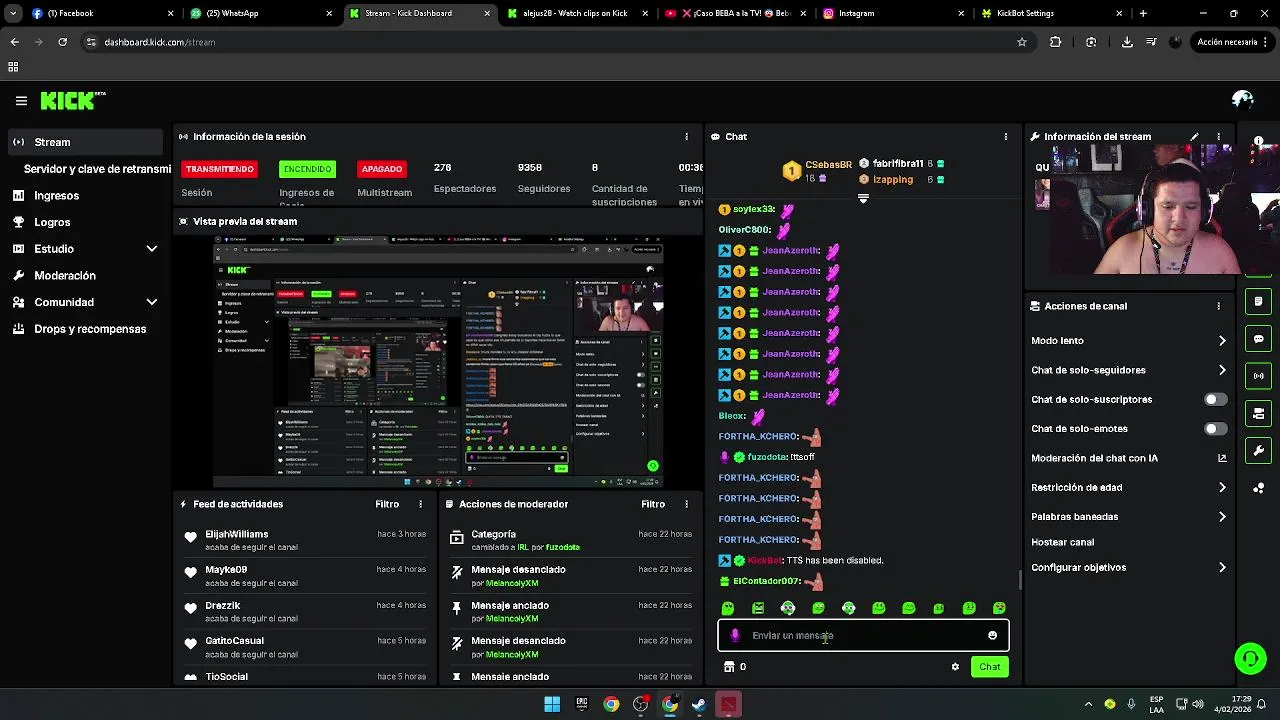Image resolution: width=1280 pixels, height=720 pixels.
Task: Open the user avatar profile menu
Action: 1243,99
